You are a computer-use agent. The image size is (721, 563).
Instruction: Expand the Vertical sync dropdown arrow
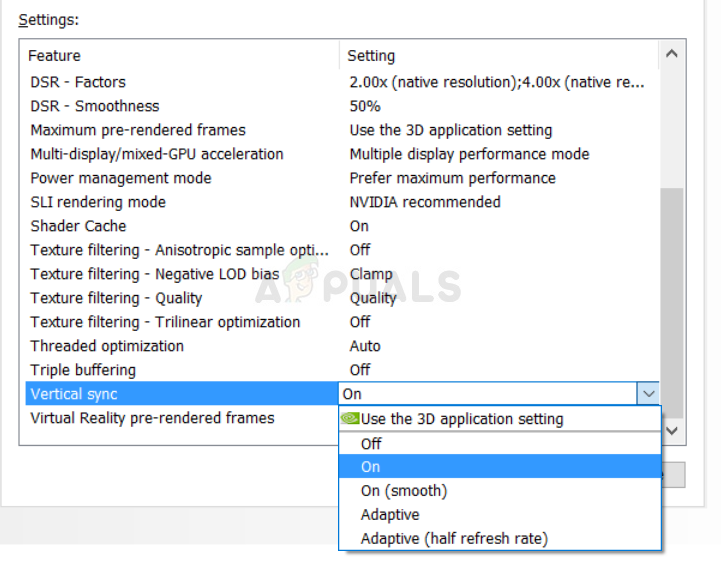tap(649, 394)
